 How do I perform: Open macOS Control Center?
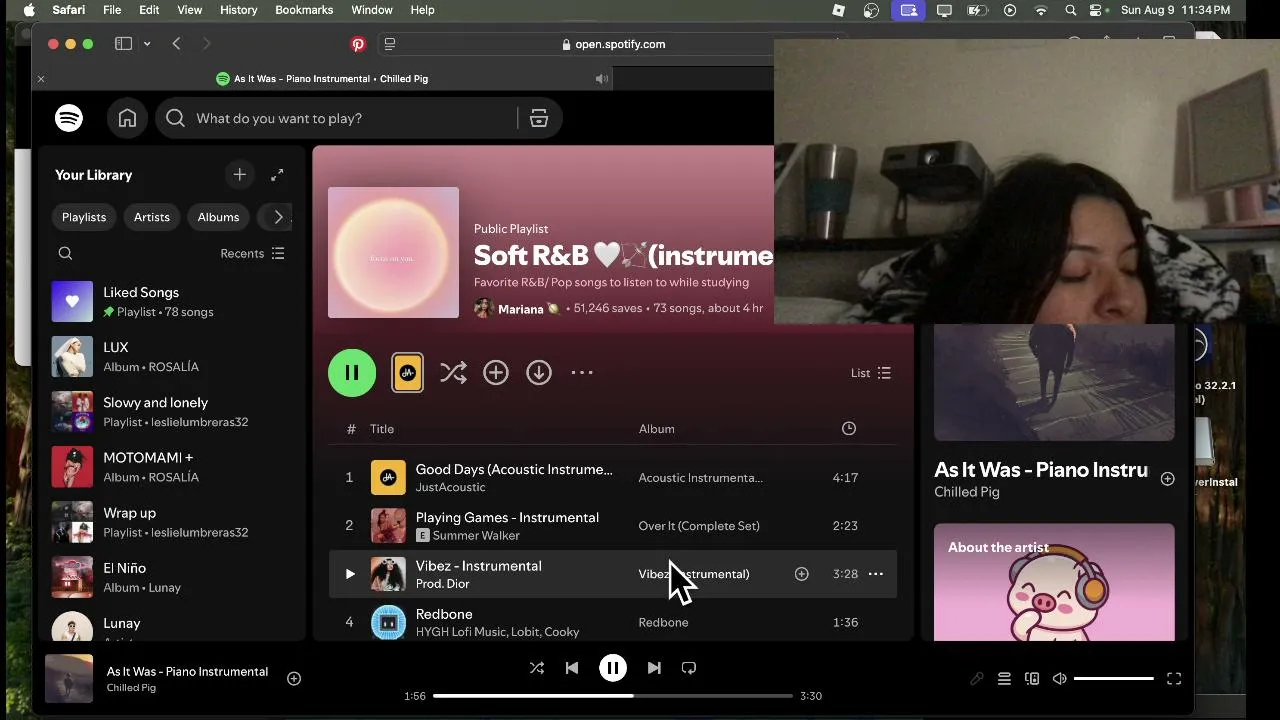coord(1097,10)
